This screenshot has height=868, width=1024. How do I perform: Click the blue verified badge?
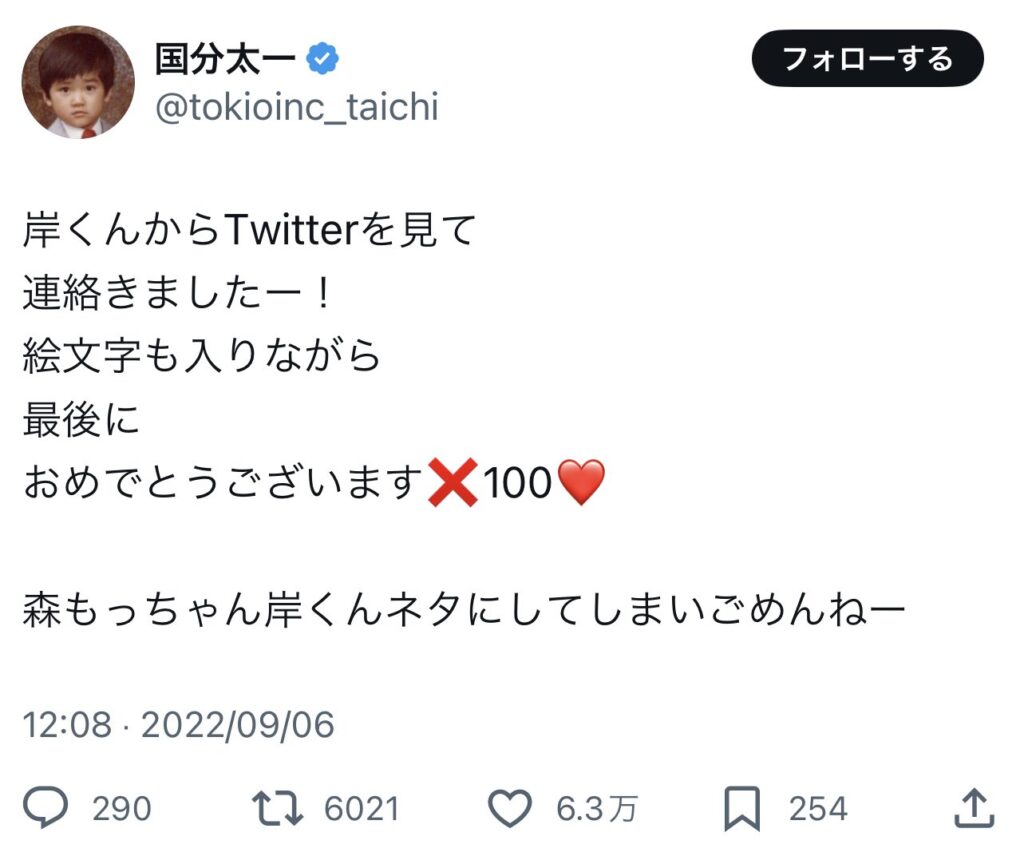point(322,59)
